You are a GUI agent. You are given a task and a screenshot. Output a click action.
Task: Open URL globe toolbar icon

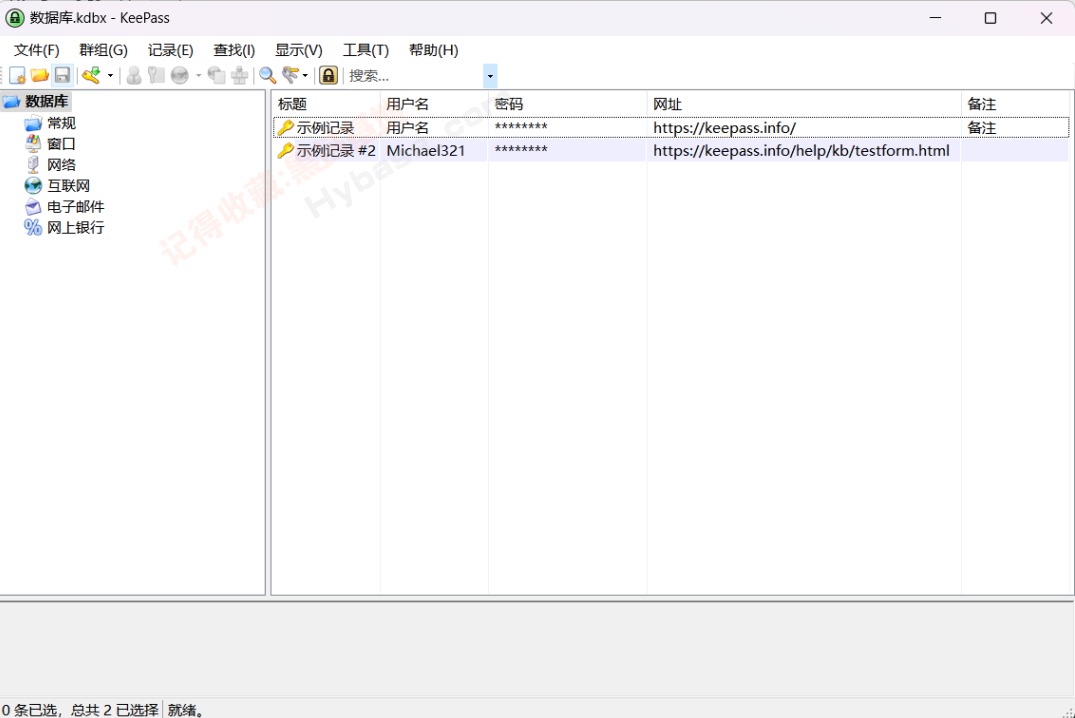(180, 75)
